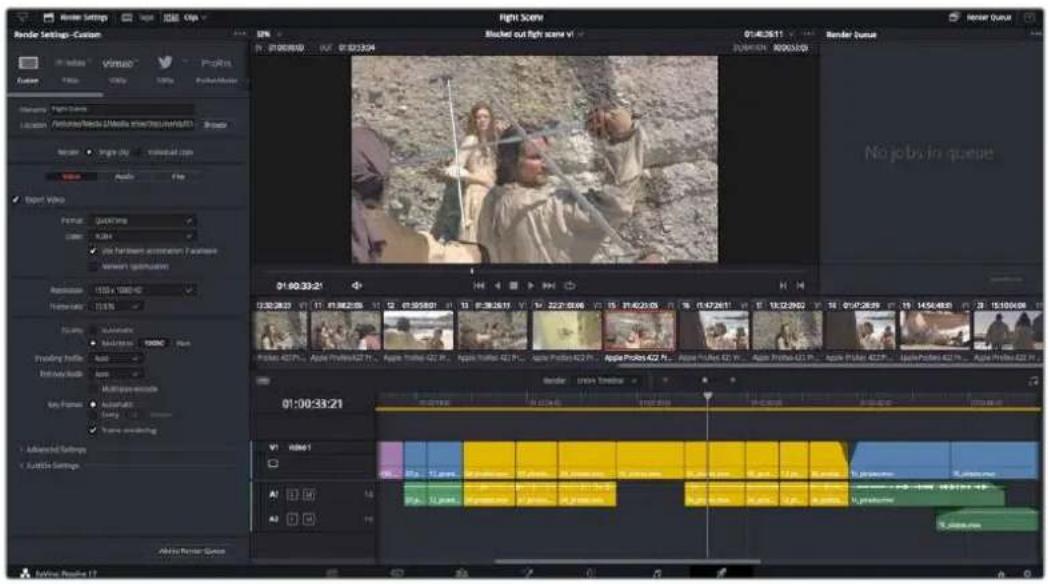Image resolution: width=1048 pixels, height=584 pixels.
Task: Toggle the Export Video checkbox
Action: click(15, 200)
